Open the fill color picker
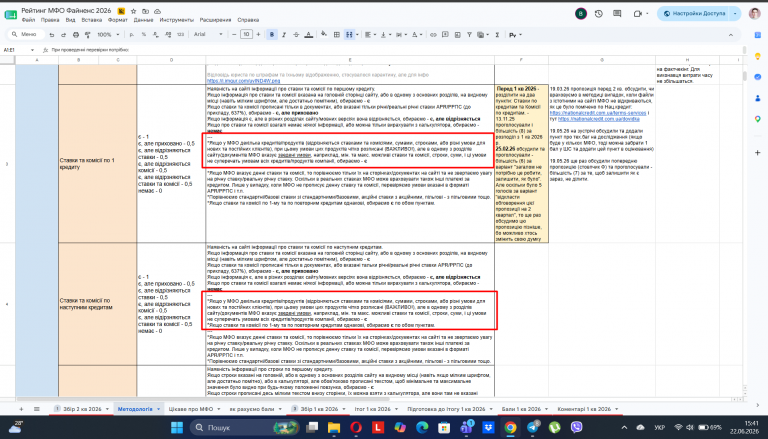Screen dimensions: 768x439 click(x=324, y=35)
